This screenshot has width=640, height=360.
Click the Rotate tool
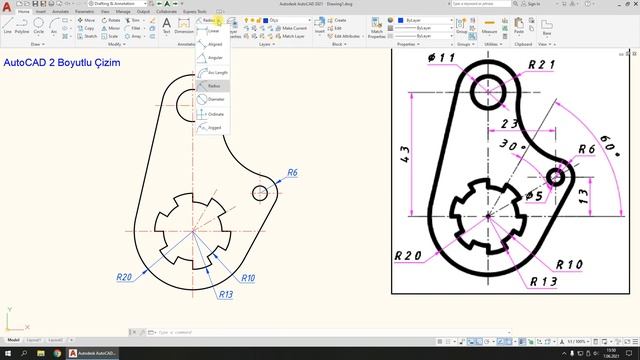(x=111, y=20)
